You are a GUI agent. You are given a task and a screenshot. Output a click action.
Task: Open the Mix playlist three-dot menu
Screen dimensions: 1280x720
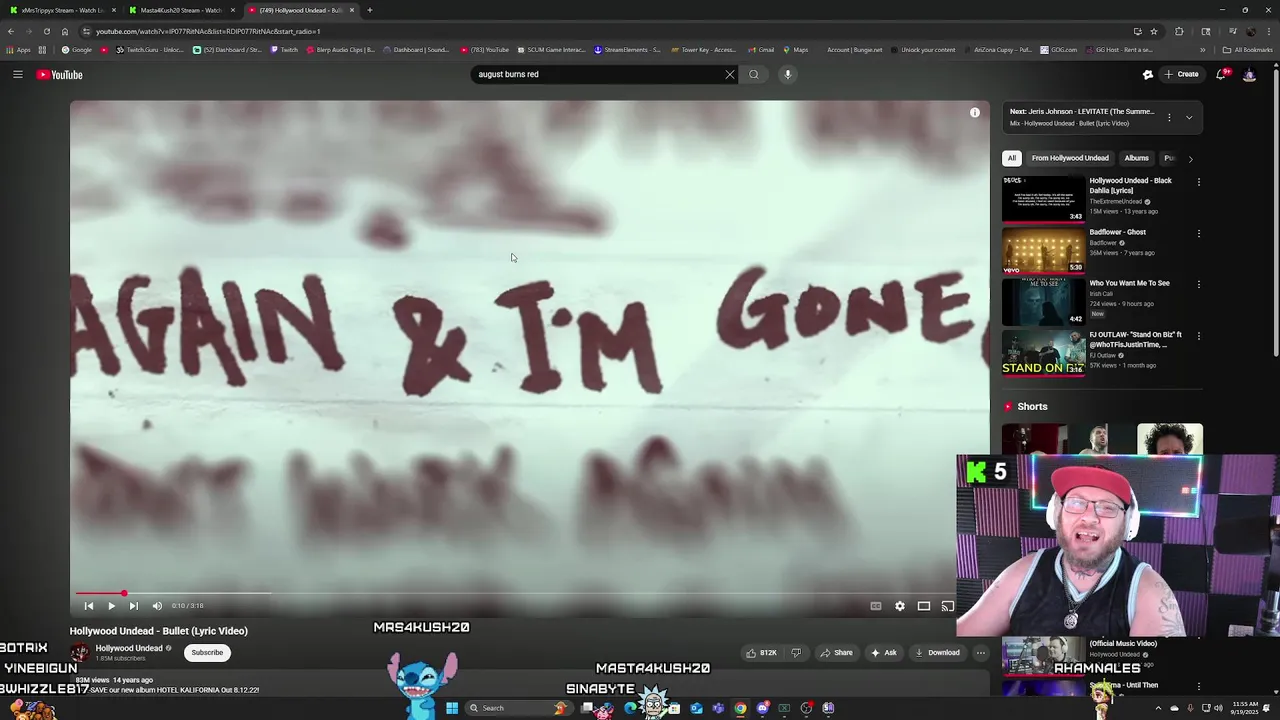coord(1169,117)
